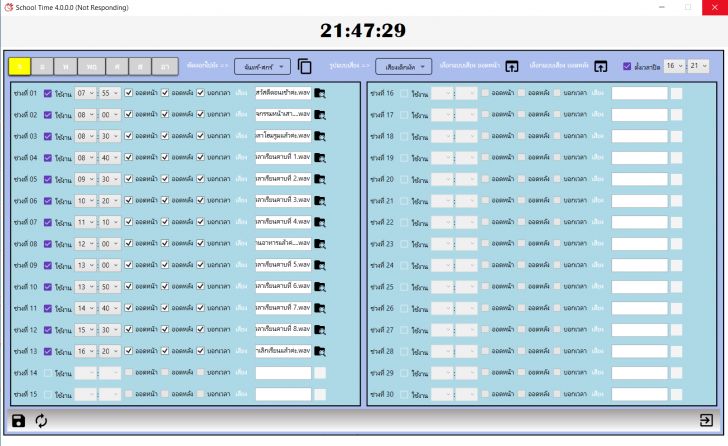Click the ช่วงที่ 12 row label

coord(26,330)
